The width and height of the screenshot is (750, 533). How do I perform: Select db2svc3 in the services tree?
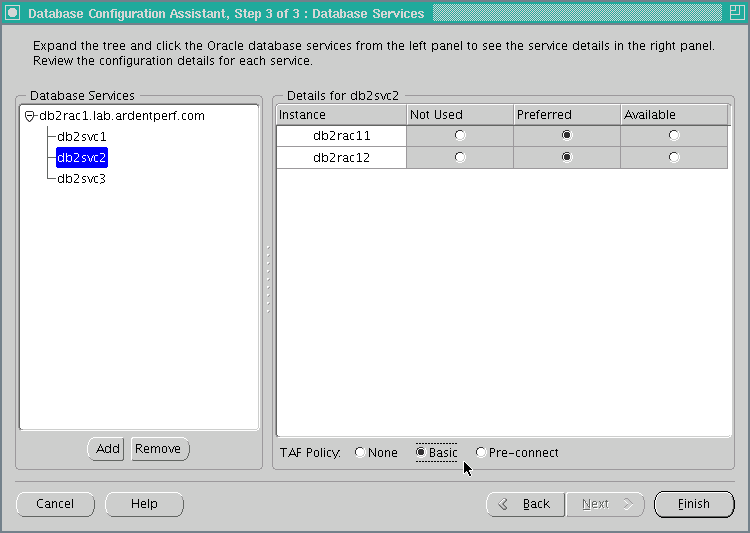coord(81,178)
